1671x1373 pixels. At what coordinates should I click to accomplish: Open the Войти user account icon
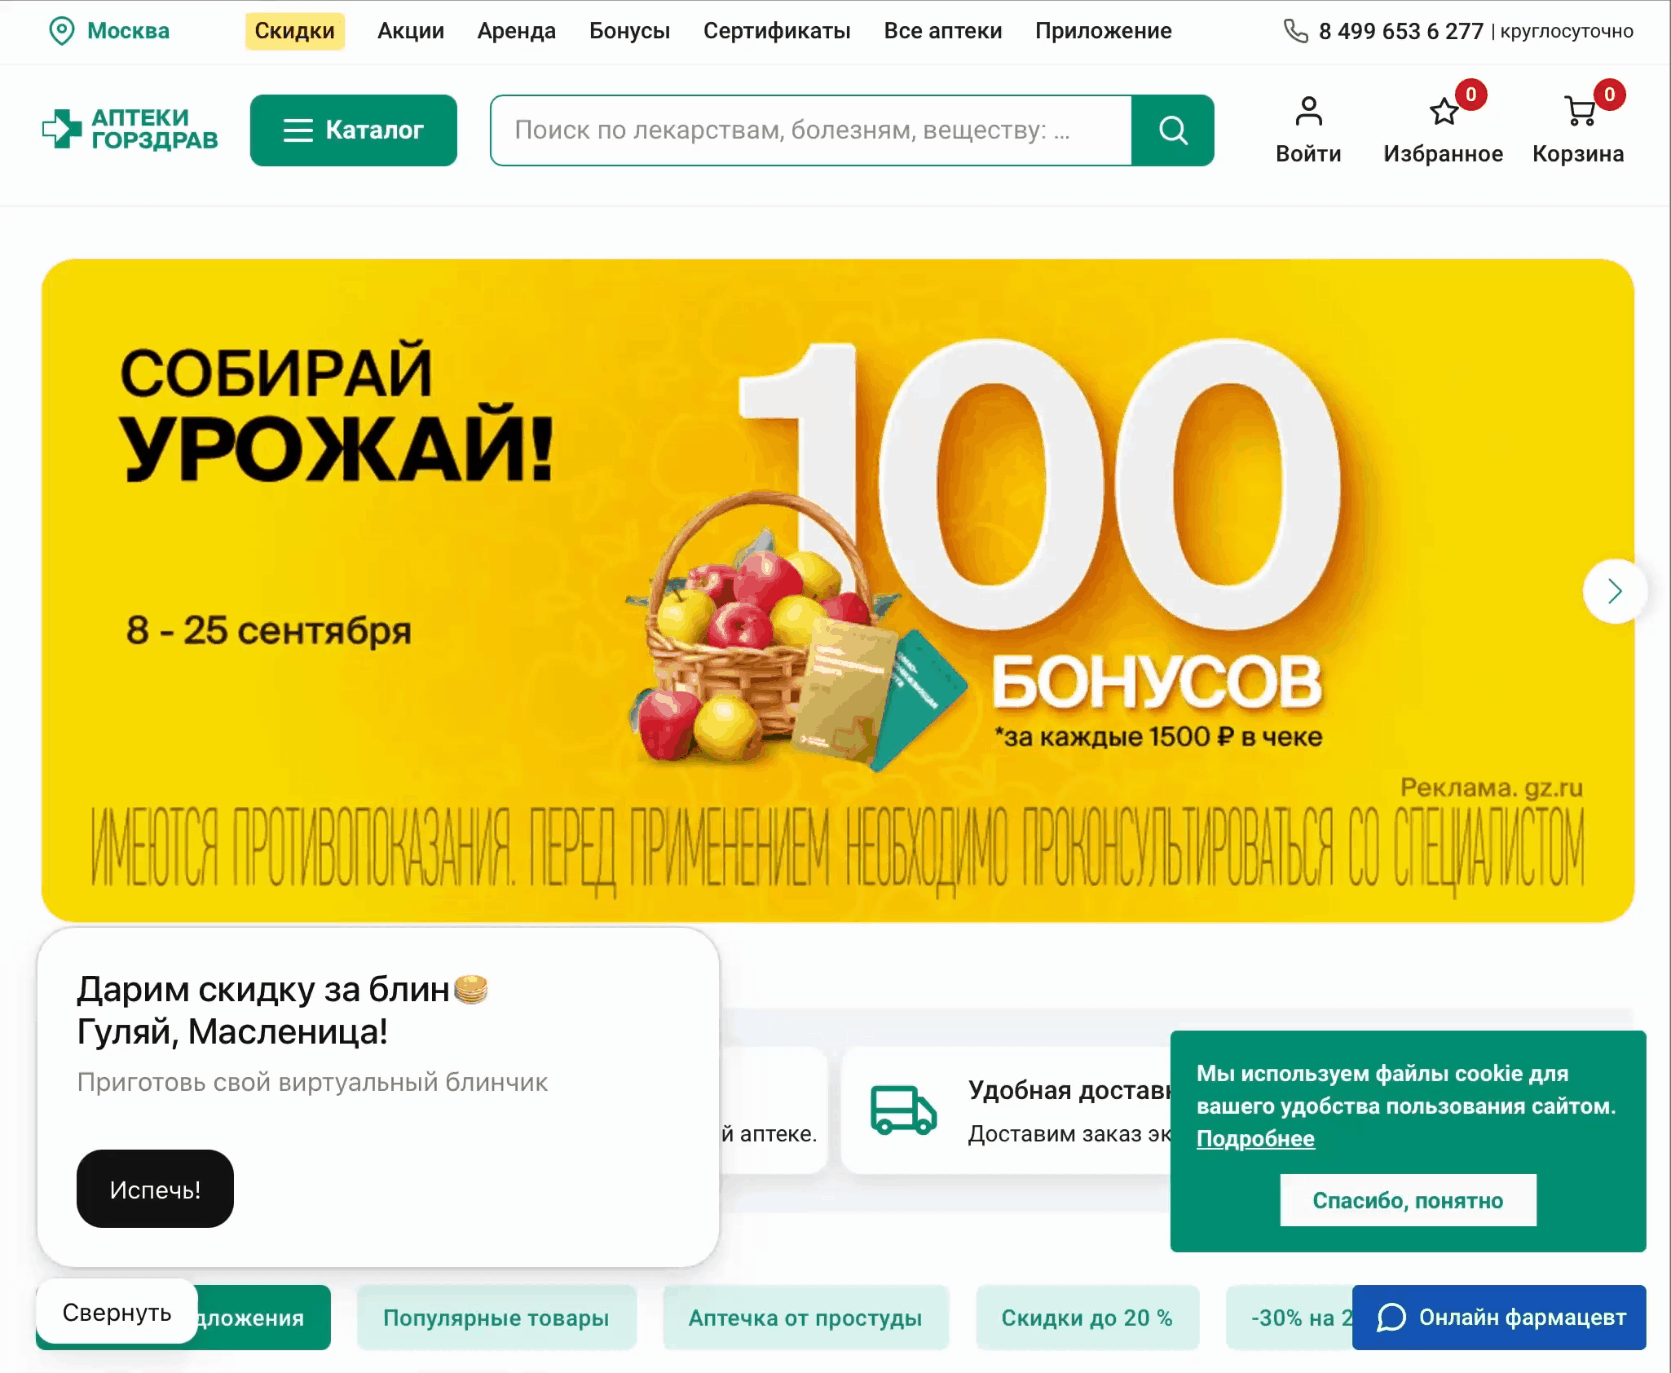point(1308,111)
